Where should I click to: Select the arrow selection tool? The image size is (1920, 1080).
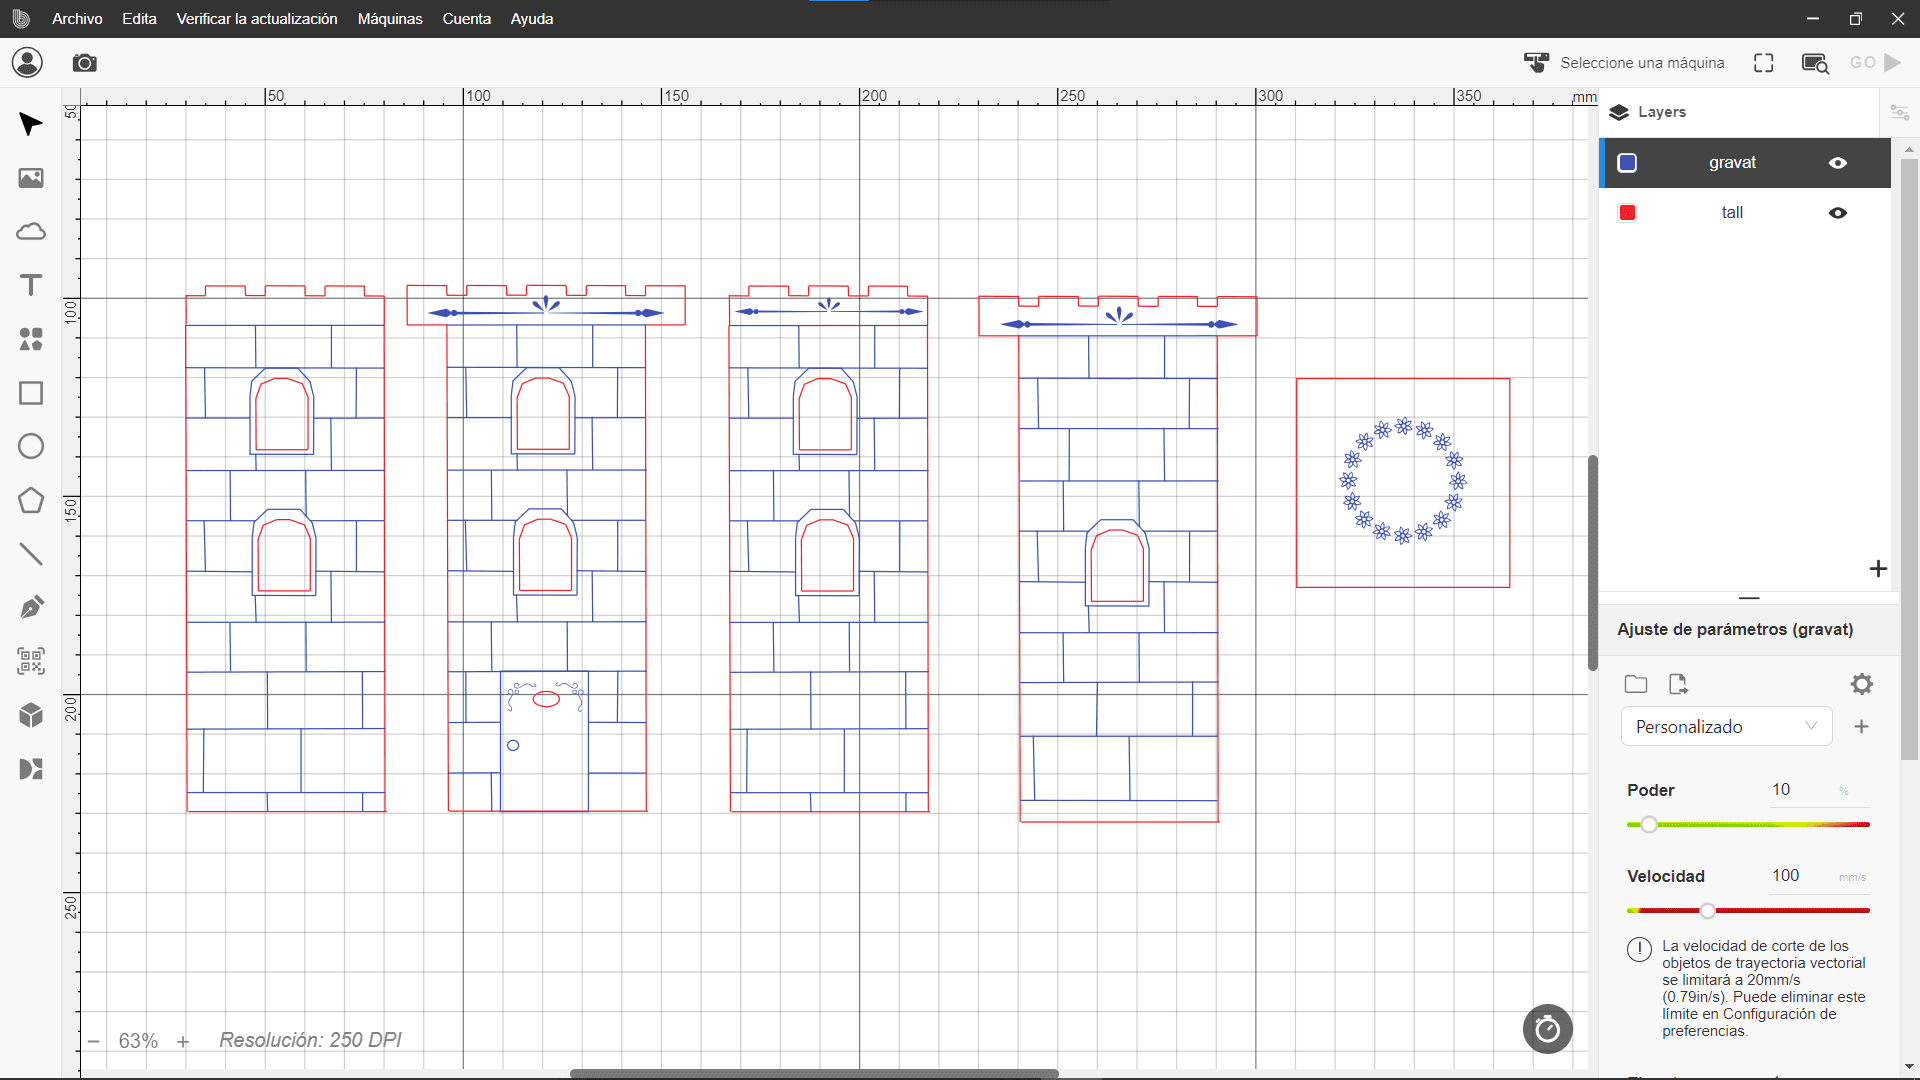coord(31,124)
